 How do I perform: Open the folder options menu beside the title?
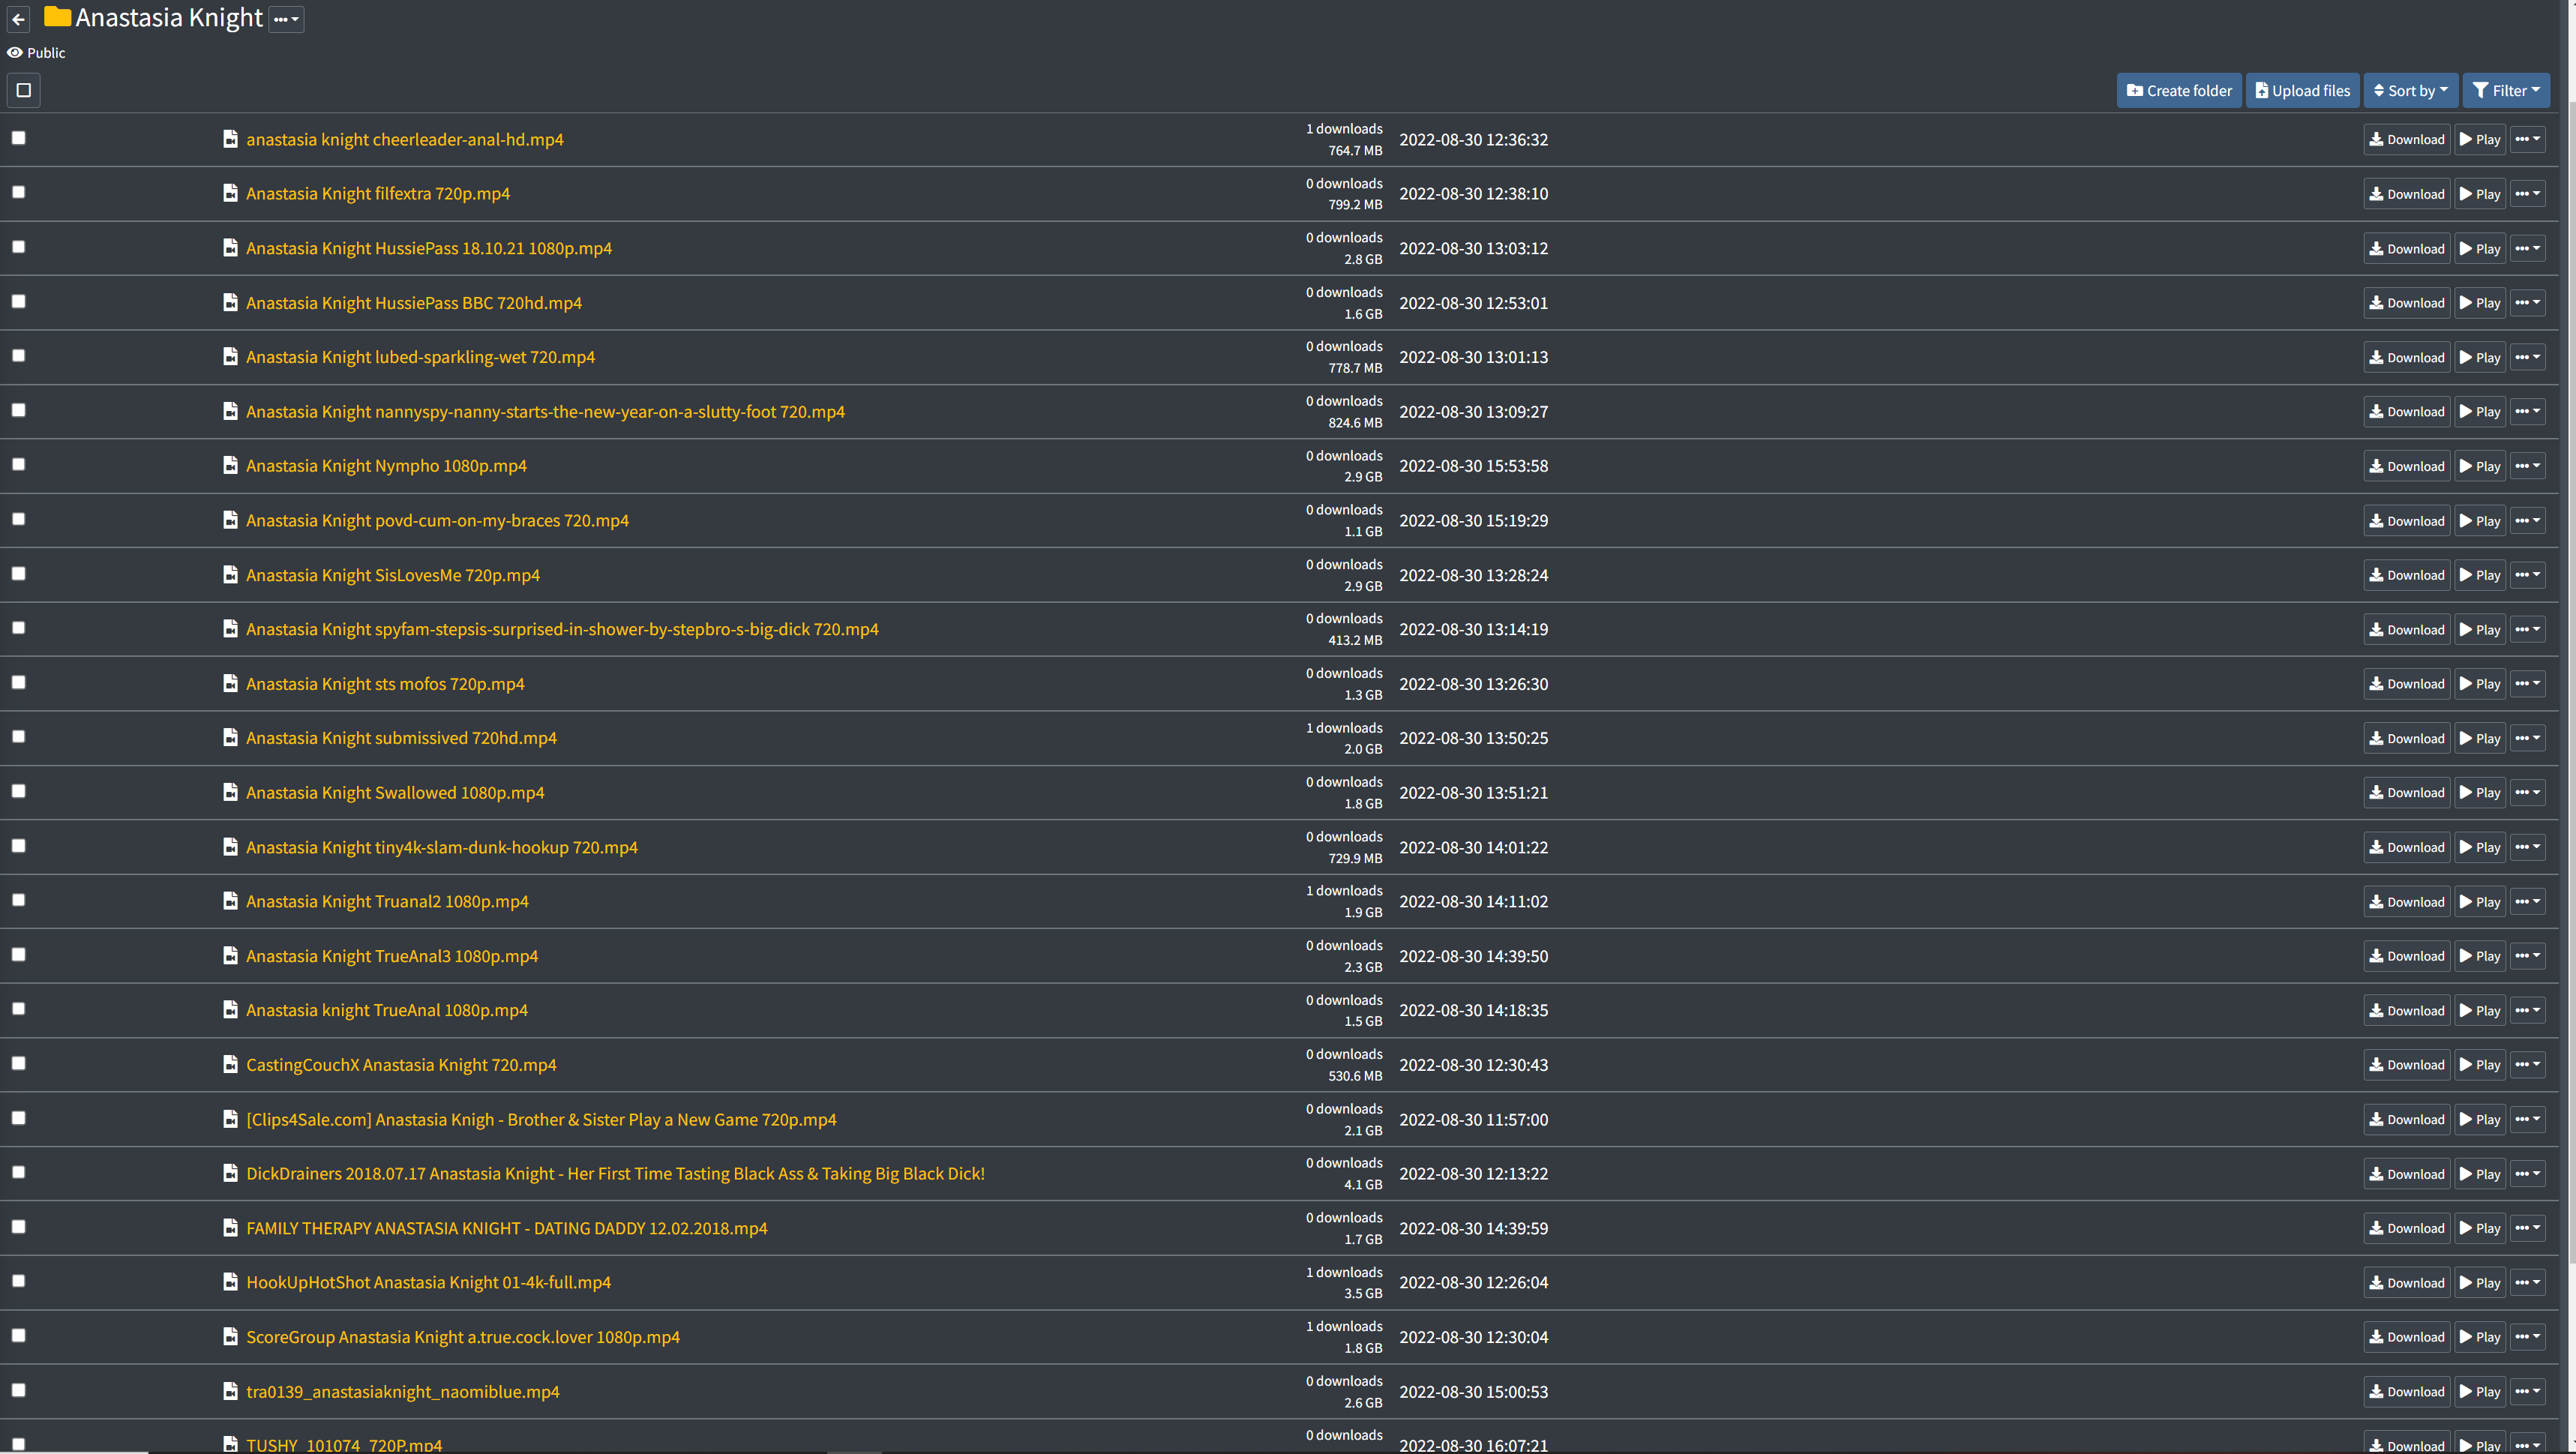(x=286, y=19)
